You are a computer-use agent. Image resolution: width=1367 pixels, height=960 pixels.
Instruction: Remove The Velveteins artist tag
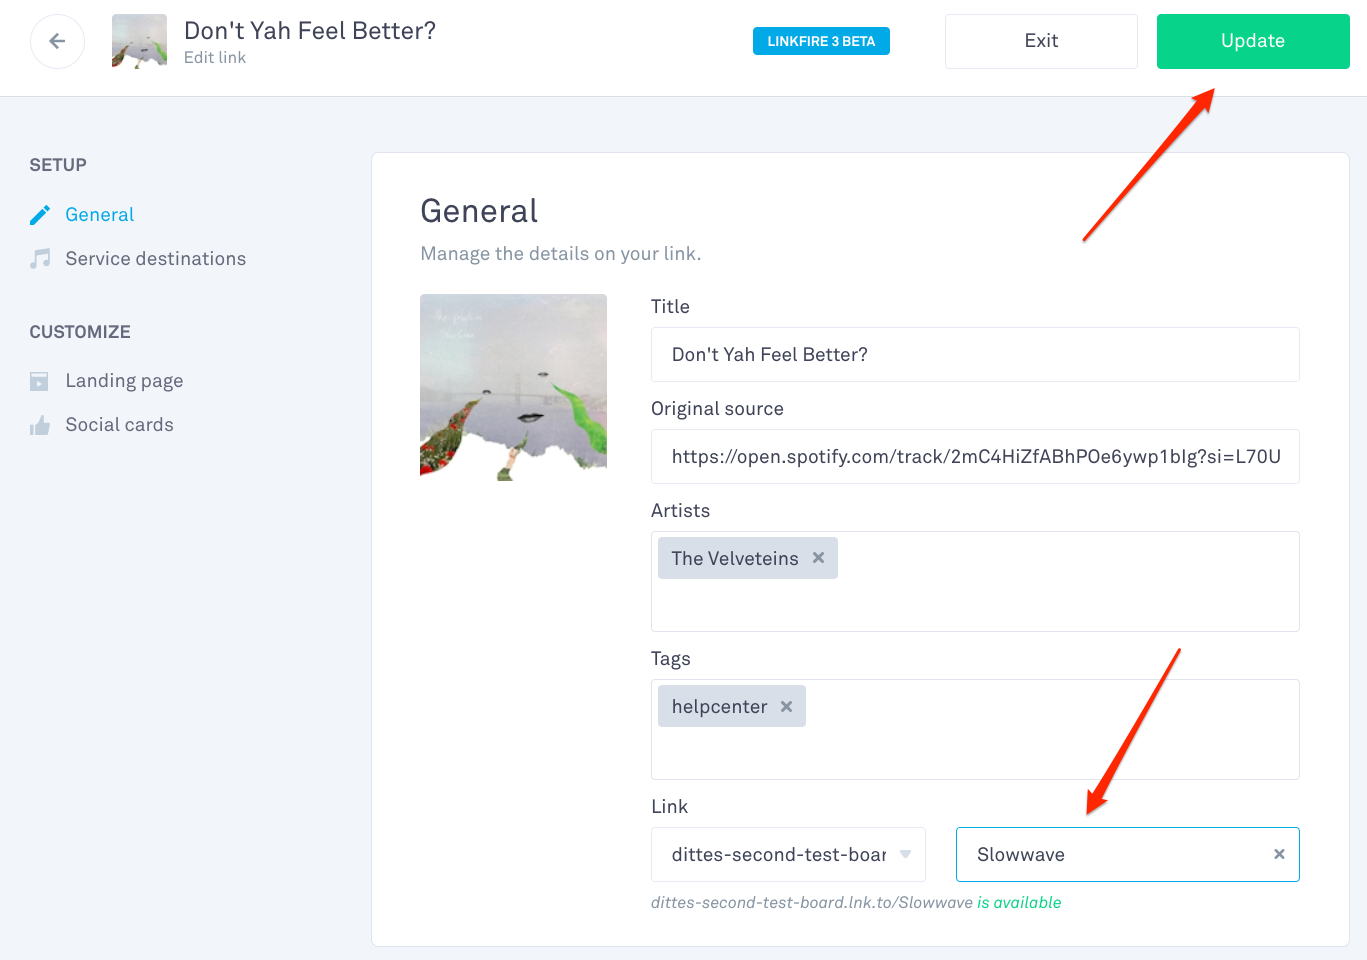coord(818,558)
